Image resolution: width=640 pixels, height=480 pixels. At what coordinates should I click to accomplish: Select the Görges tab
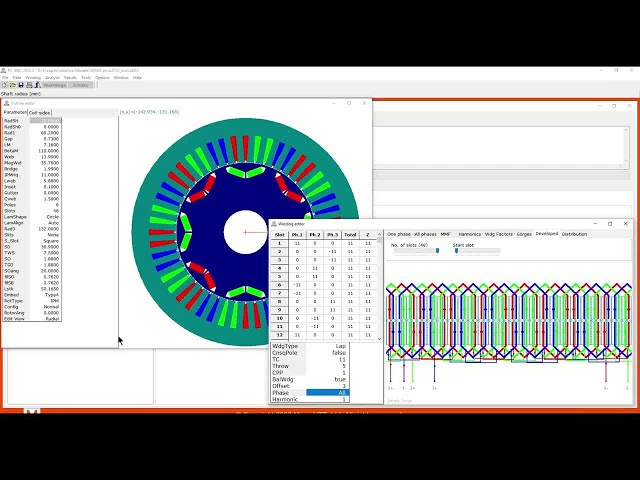click(524, 234)
